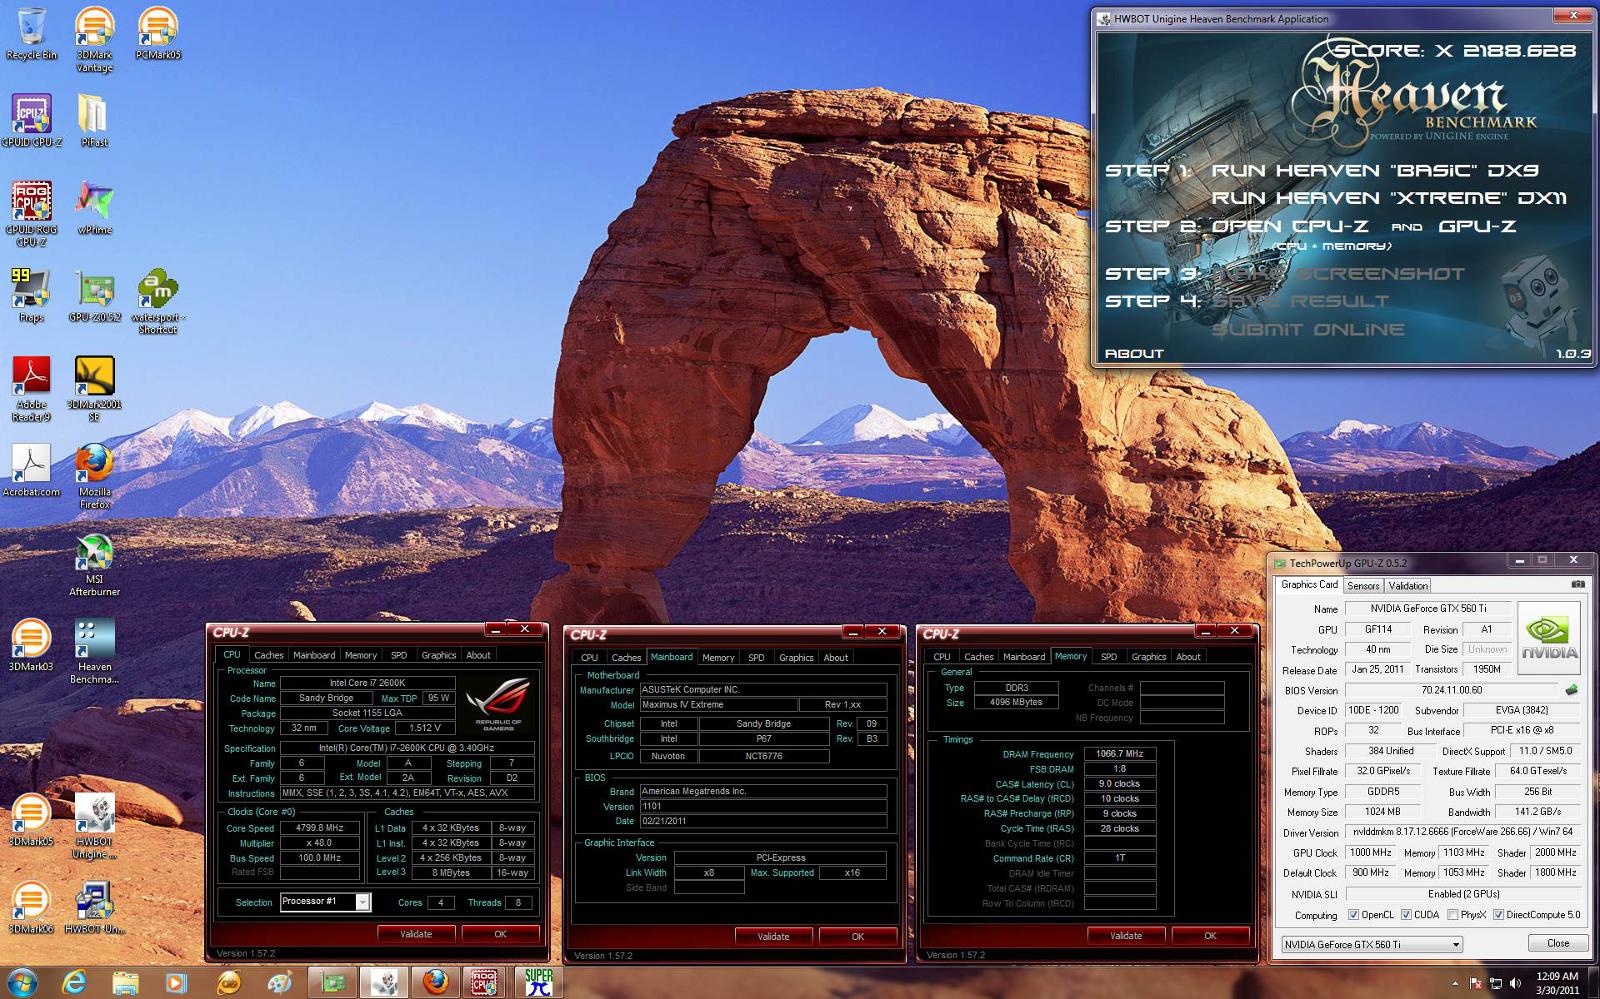
Task: Click the GPU-Z BIOS save chip icon
Action: (x=1571, y=690)
